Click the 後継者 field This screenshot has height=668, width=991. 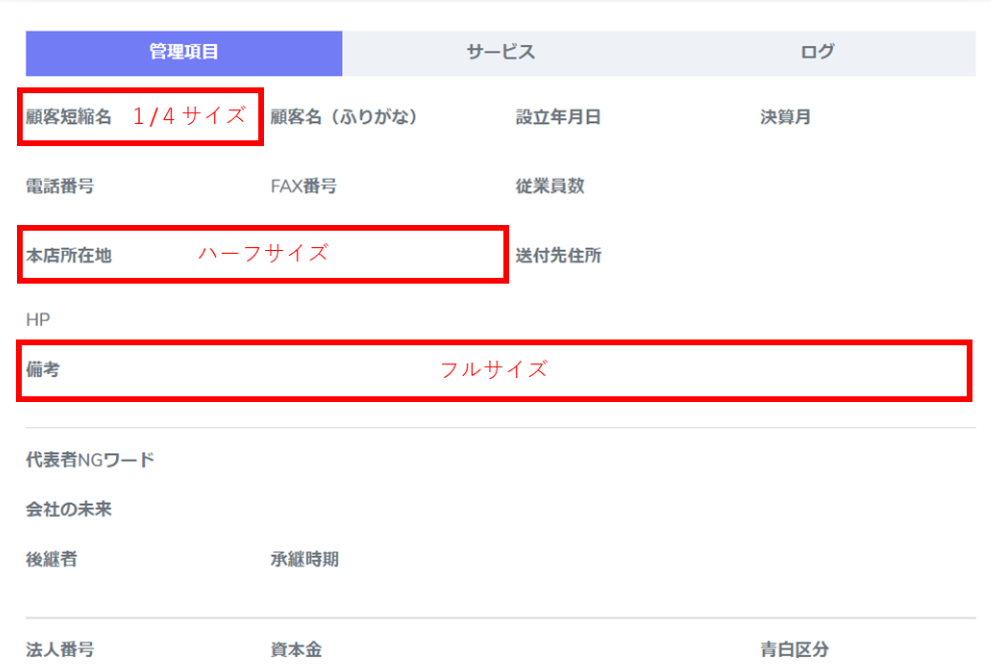(x=51, y=560)
